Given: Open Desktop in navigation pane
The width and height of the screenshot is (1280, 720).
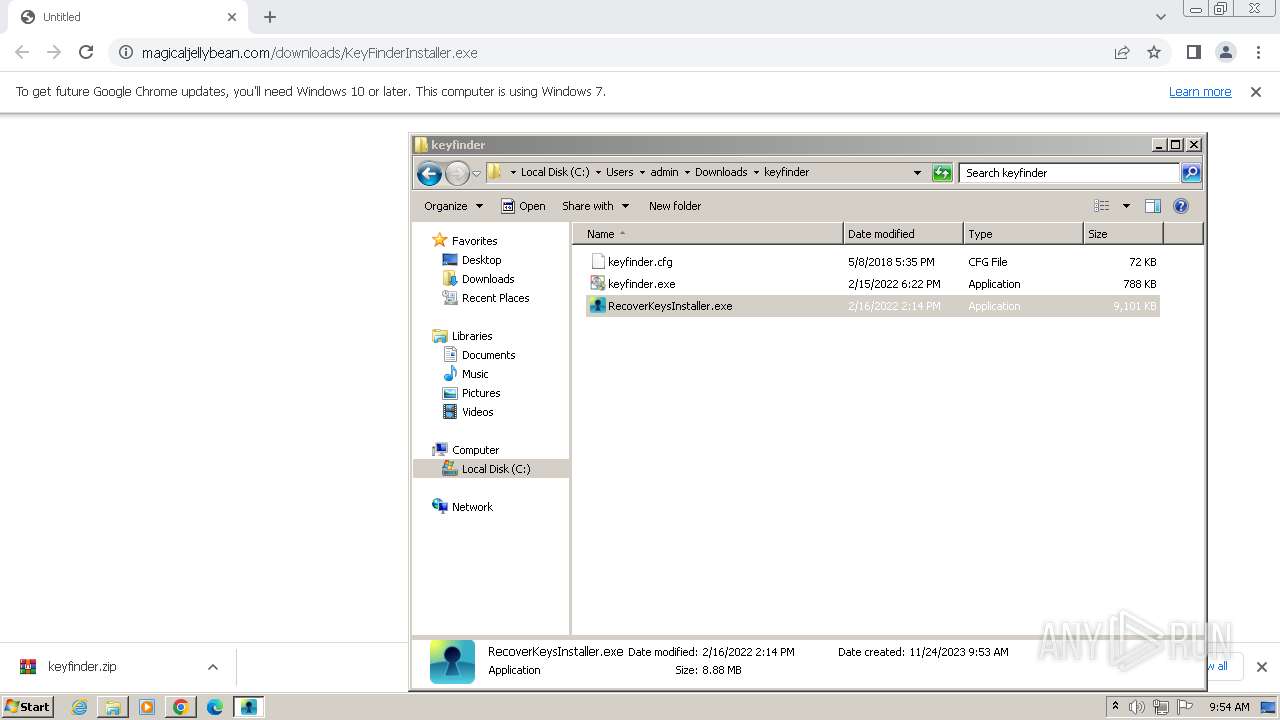Looking at the screenshot, I should (481, 260).
